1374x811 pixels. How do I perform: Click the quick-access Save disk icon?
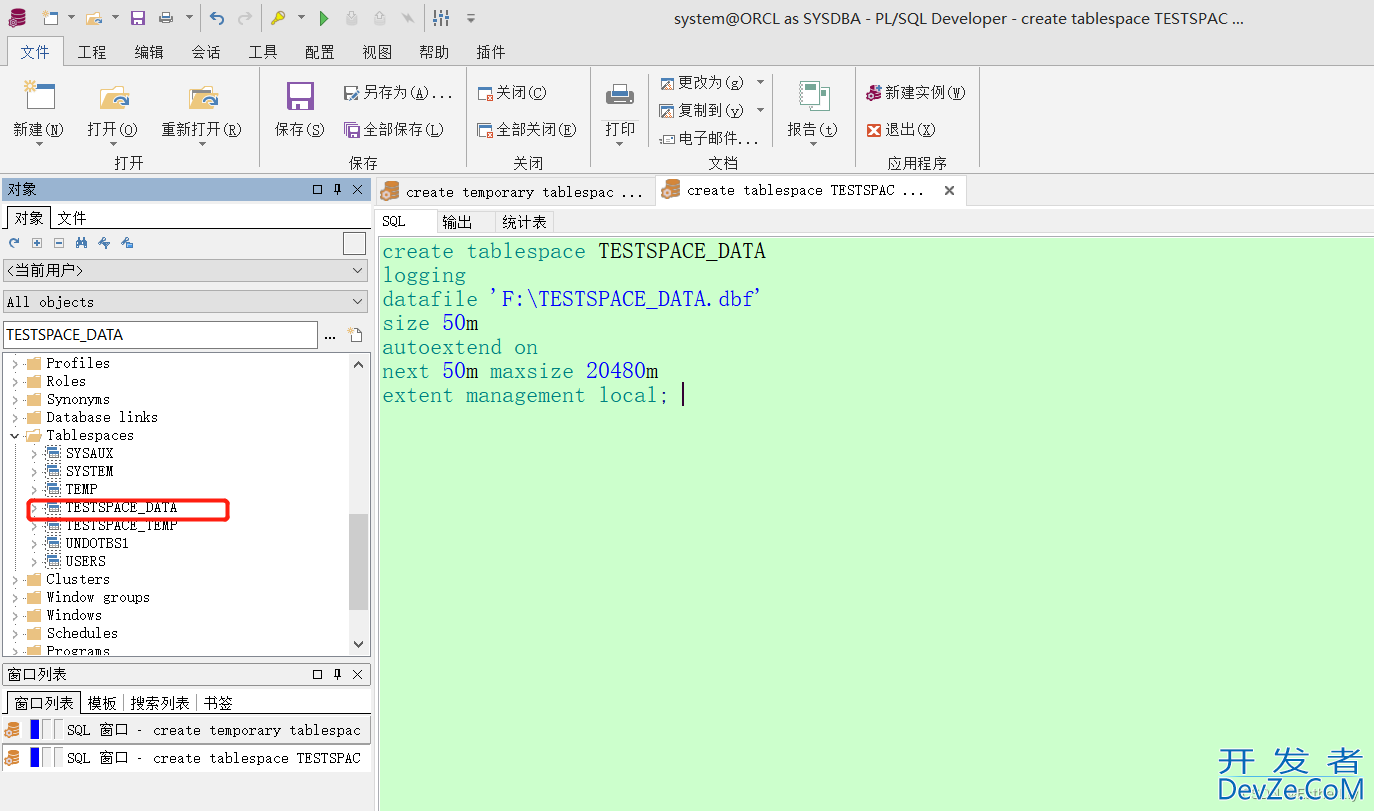point(138,18)
